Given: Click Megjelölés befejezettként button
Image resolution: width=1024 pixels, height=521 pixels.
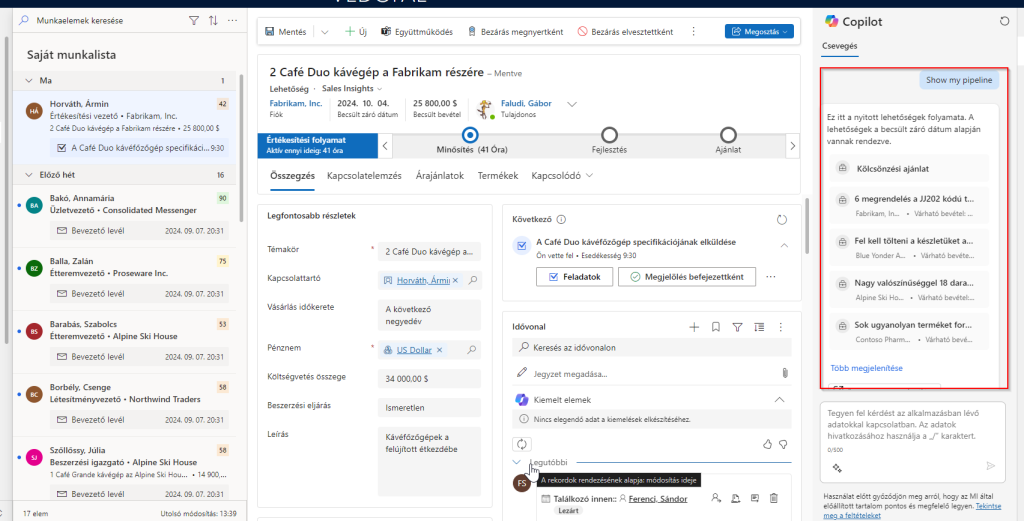Looking at the screenshot, I should [x=686, y=277].
